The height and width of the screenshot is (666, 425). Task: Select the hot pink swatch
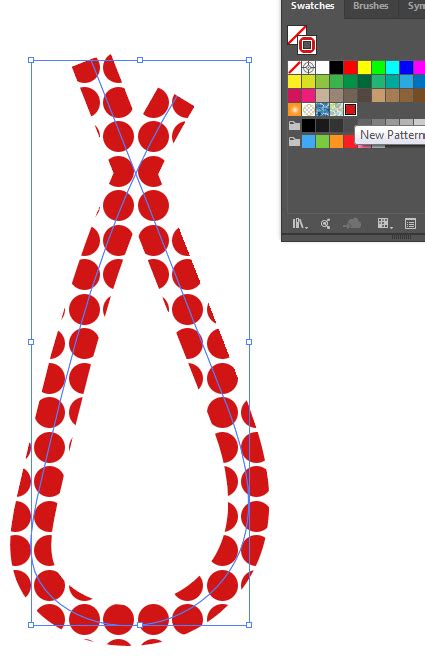click(x=308, y=95)
